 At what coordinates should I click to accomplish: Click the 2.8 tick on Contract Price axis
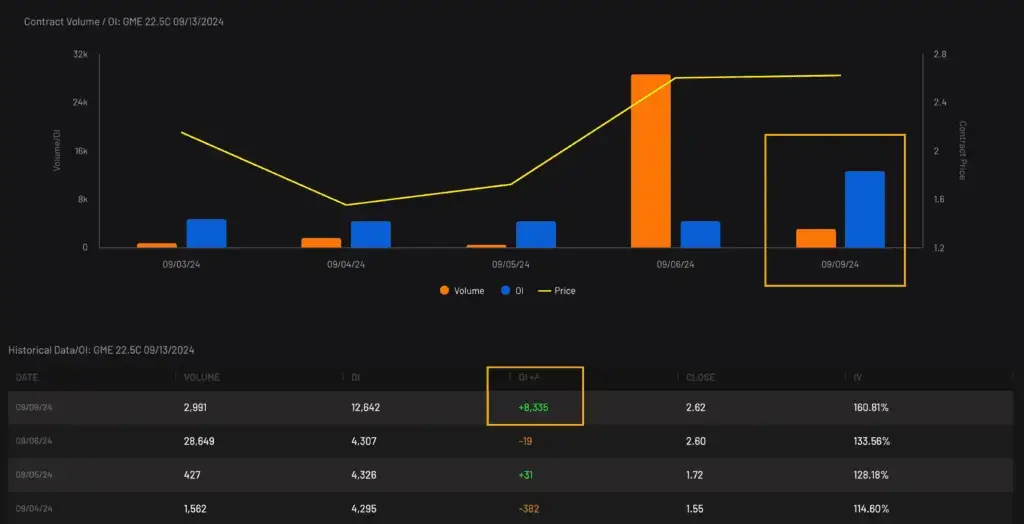coord(940,54)
